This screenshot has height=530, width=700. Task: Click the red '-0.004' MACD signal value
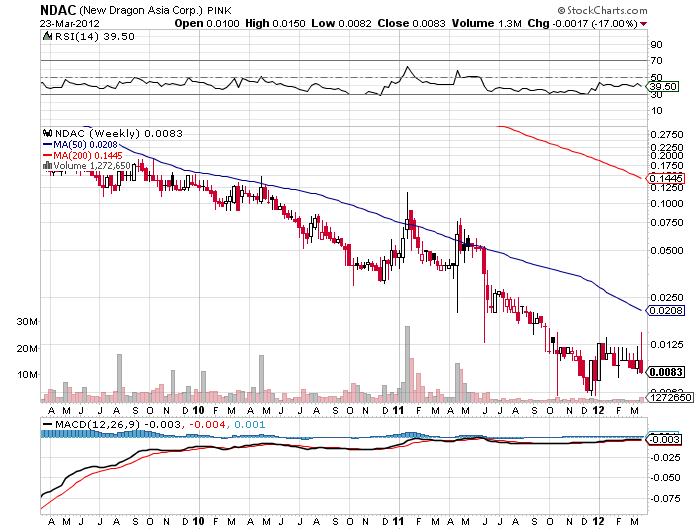pos(207,424)
